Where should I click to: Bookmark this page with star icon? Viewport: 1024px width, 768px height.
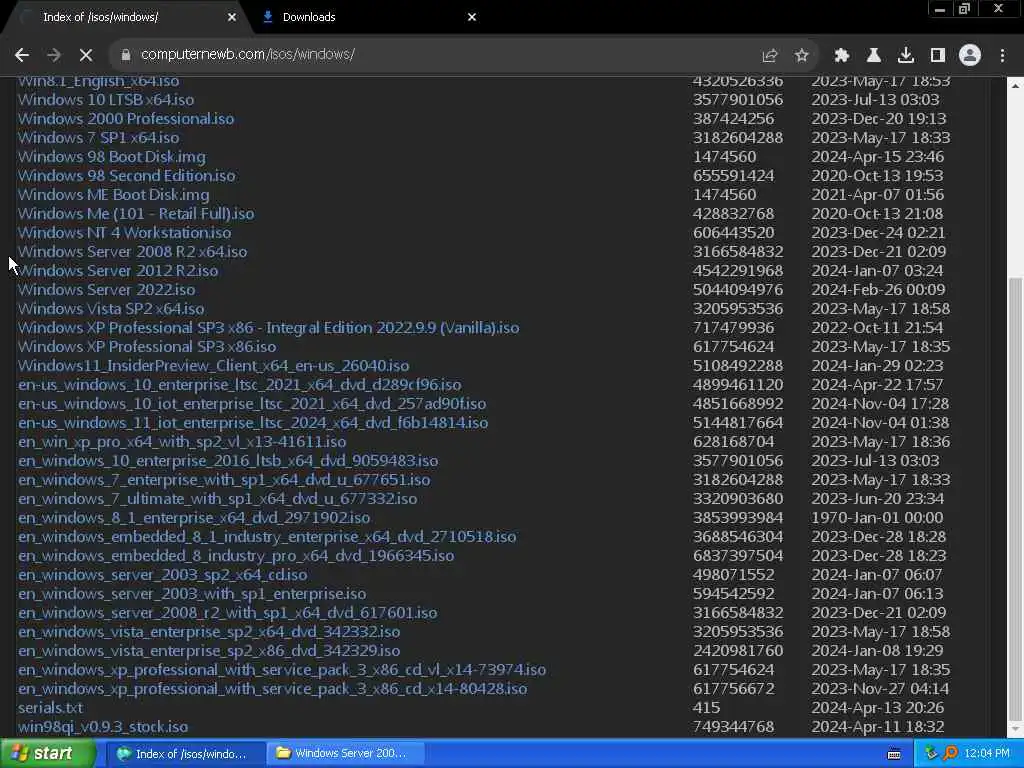coord(801,56)
